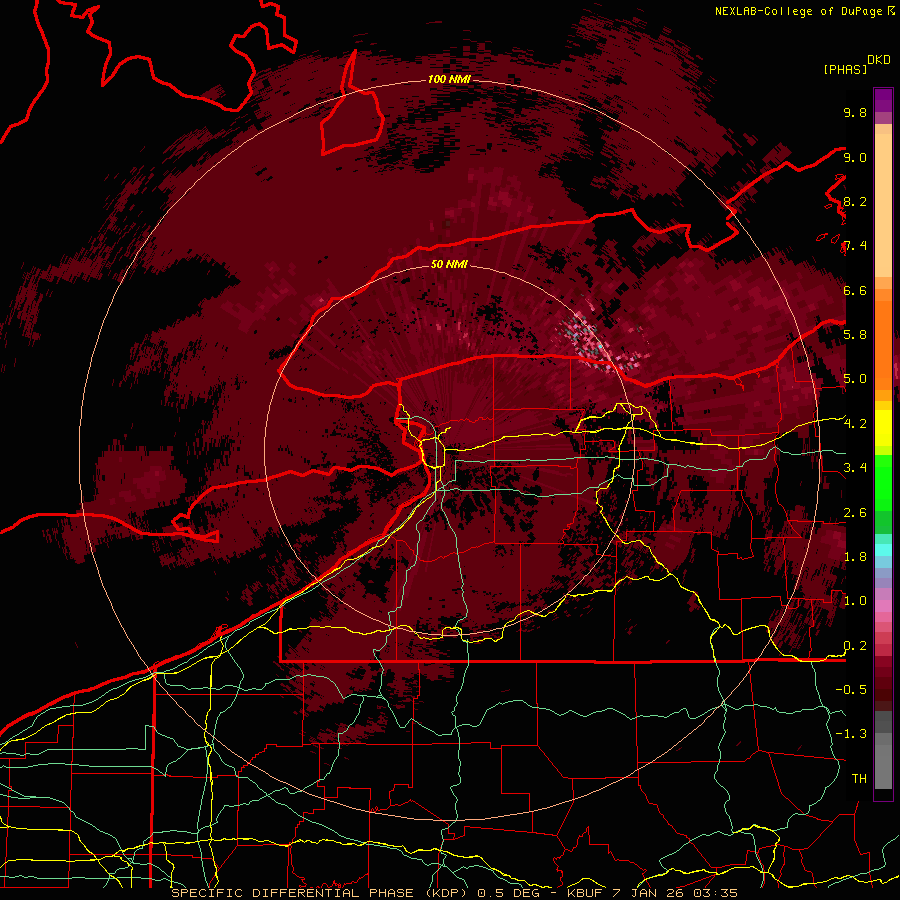Click the -0.5 scale value
Viewport: 900px width, 900px height.
pyautogui.click(x=851, y=690)
